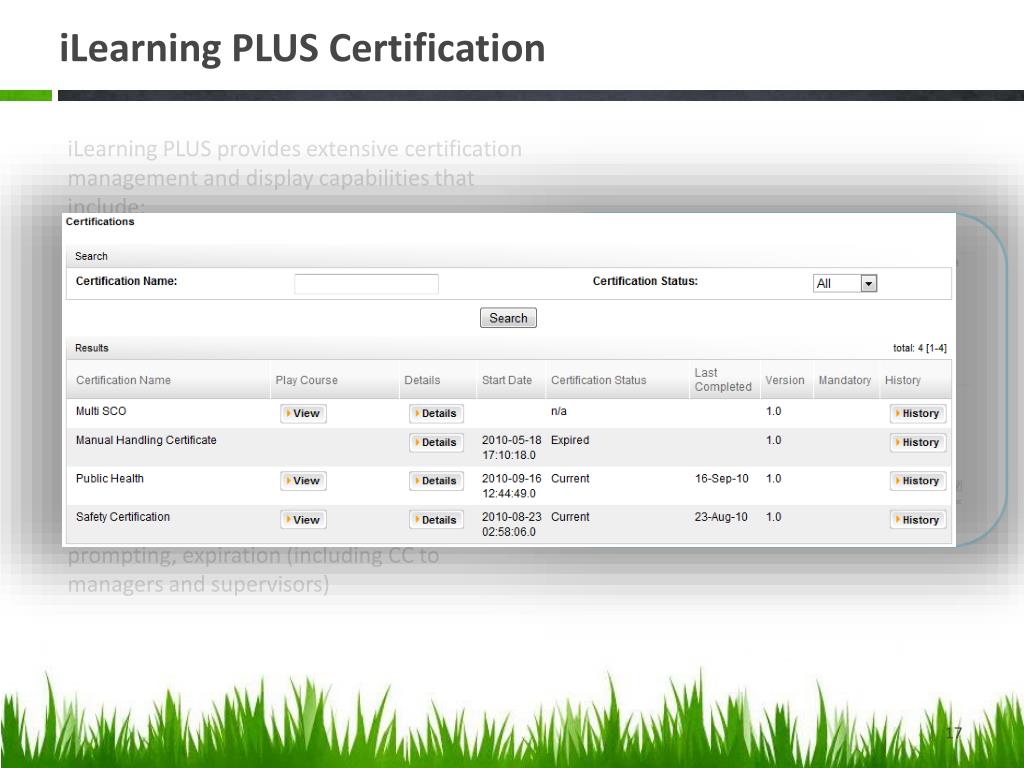Screen dimensions: 1024x768
Task: Click the Start Date column header
Action: coord(507,380)
